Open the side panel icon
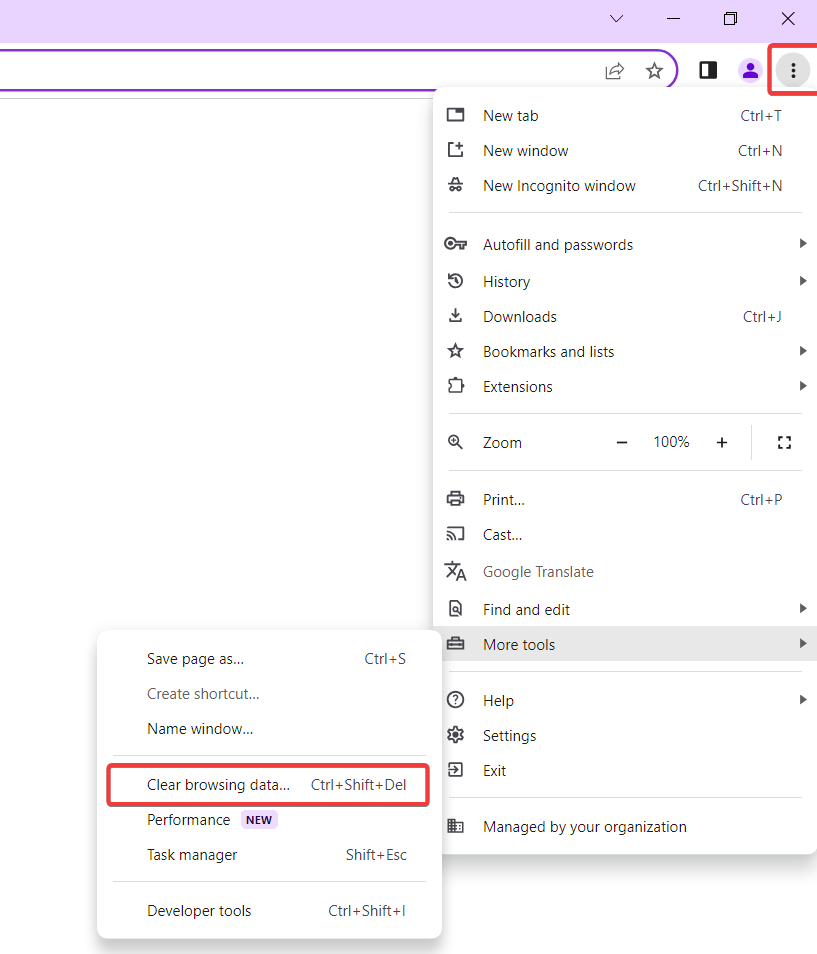The image size is (817, 954). [707, 71]
